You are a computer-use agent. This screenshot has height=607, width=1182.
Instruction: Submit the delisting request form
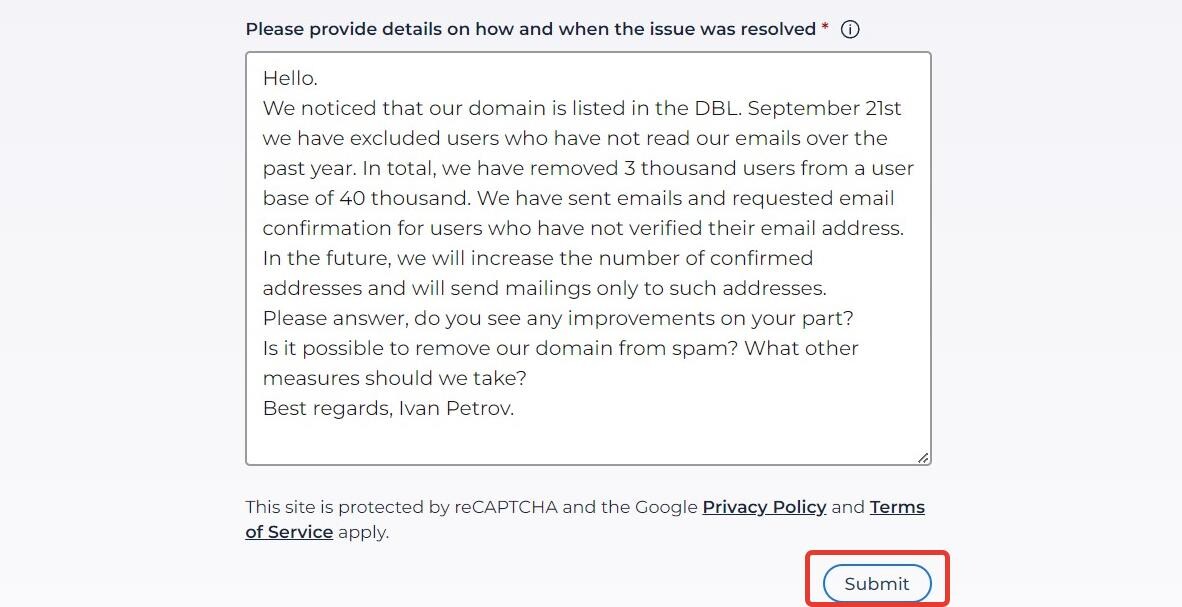(x=877, y=584)
